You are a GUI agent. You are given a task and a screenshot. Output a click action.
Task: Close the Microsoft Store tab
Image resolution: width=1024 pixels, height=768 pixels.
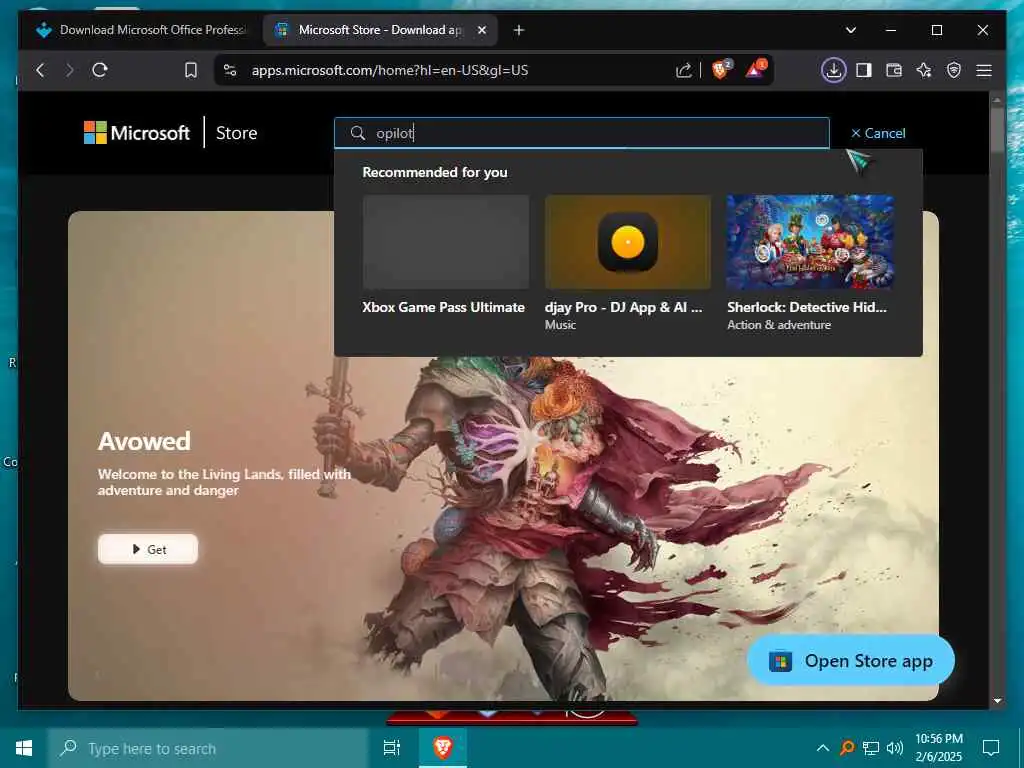pos(482,30)
